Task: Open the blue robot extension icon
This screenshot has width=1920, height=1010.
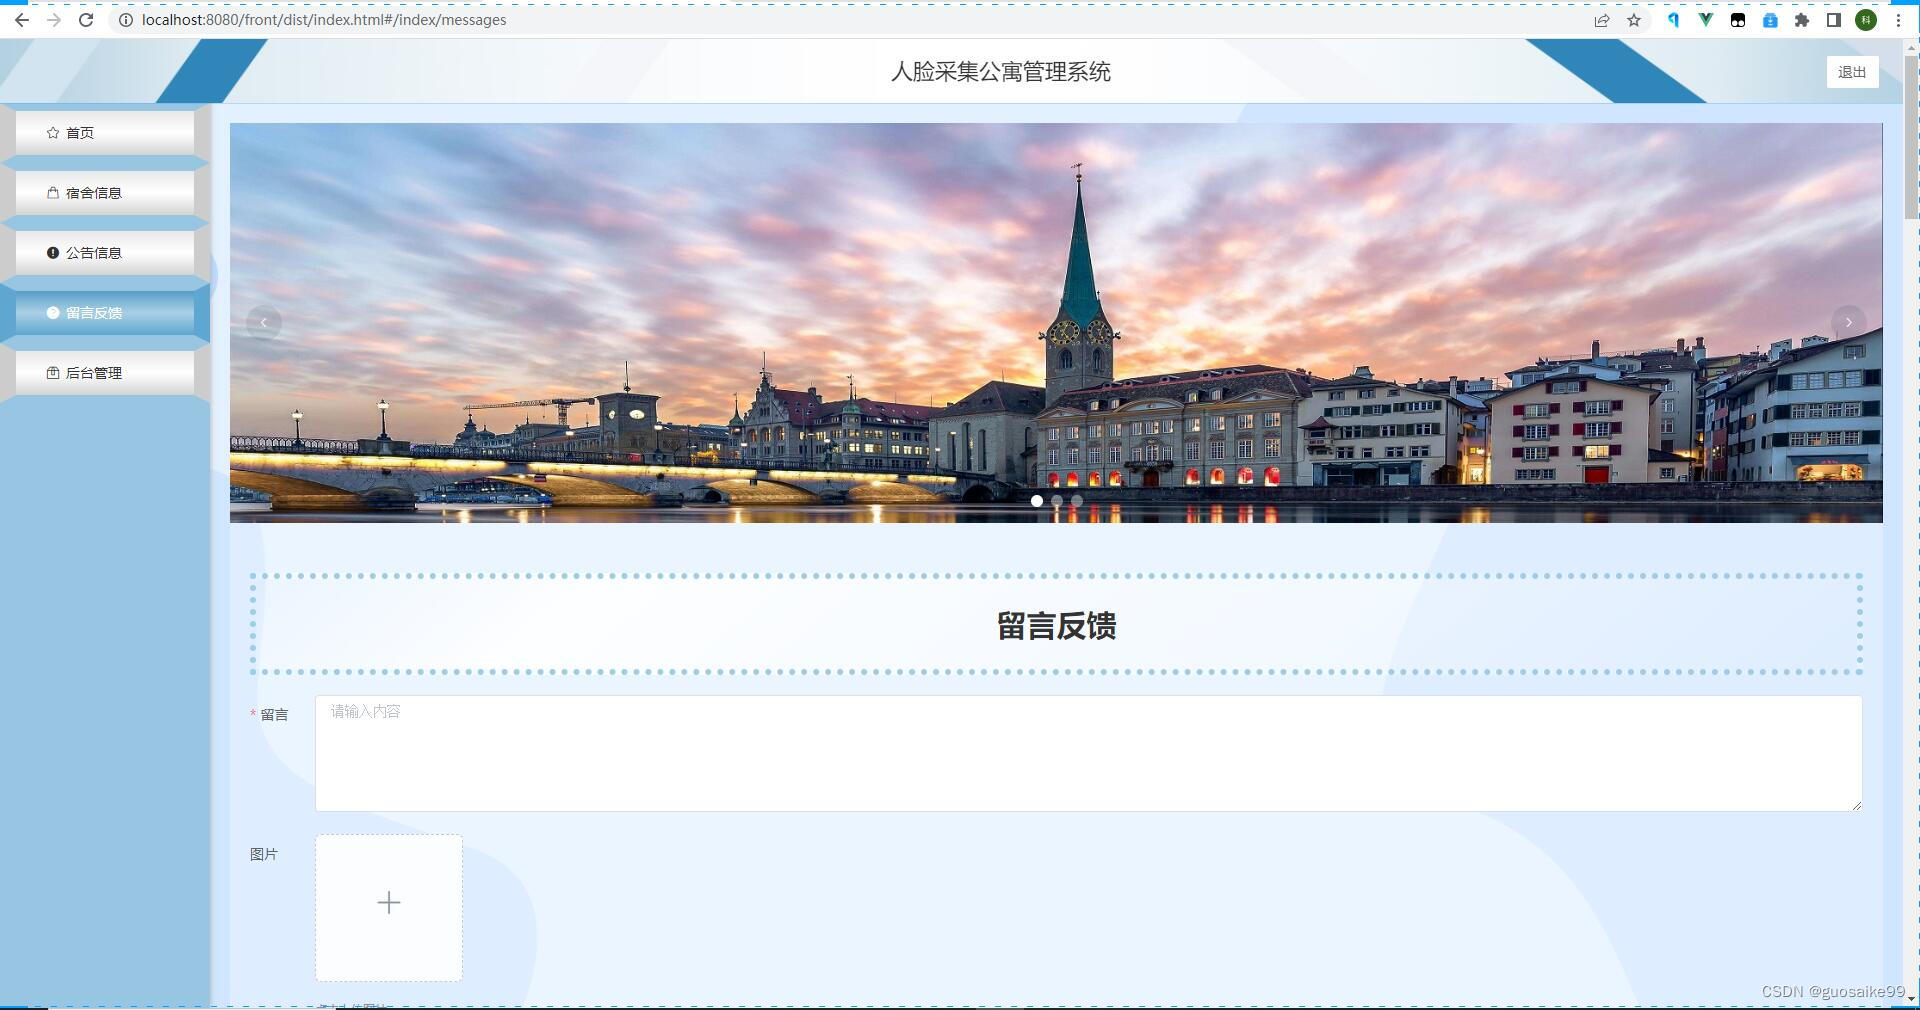Action: (x=1770, y=20)
